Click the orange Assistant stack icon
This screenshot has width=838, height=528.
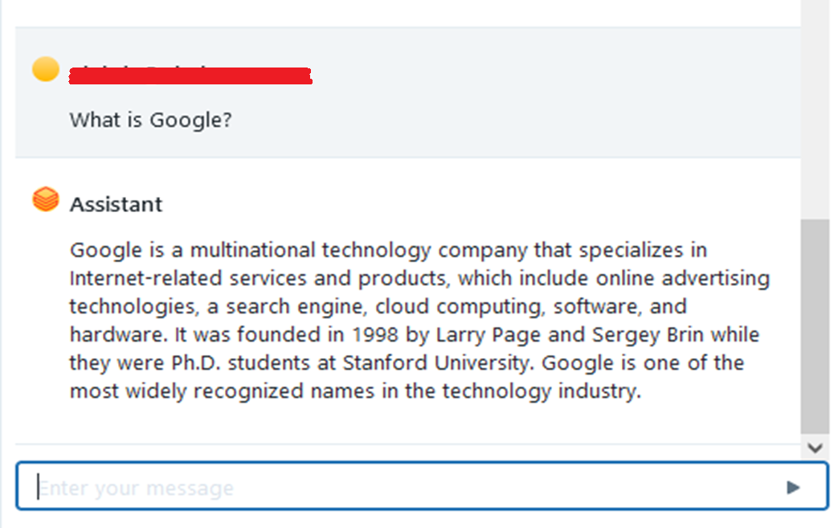tap(46, 200)
